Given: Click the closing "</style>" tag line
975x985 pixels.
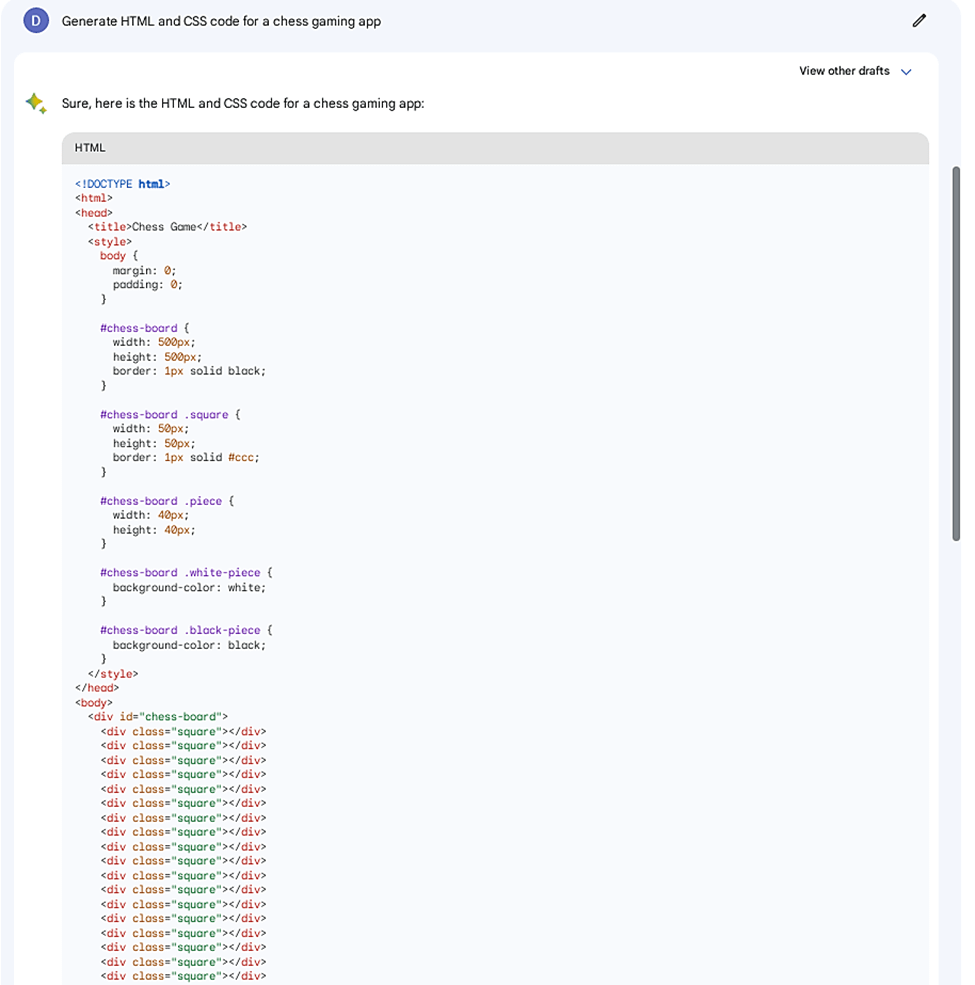Looking at the screenshot, I should (113, 674).
